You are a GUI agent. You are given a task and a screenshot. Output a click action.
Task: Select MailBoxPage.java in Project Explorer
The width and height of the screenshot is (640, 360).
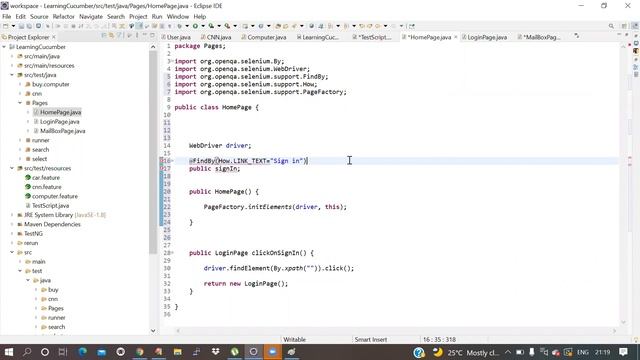pos(62,131)
